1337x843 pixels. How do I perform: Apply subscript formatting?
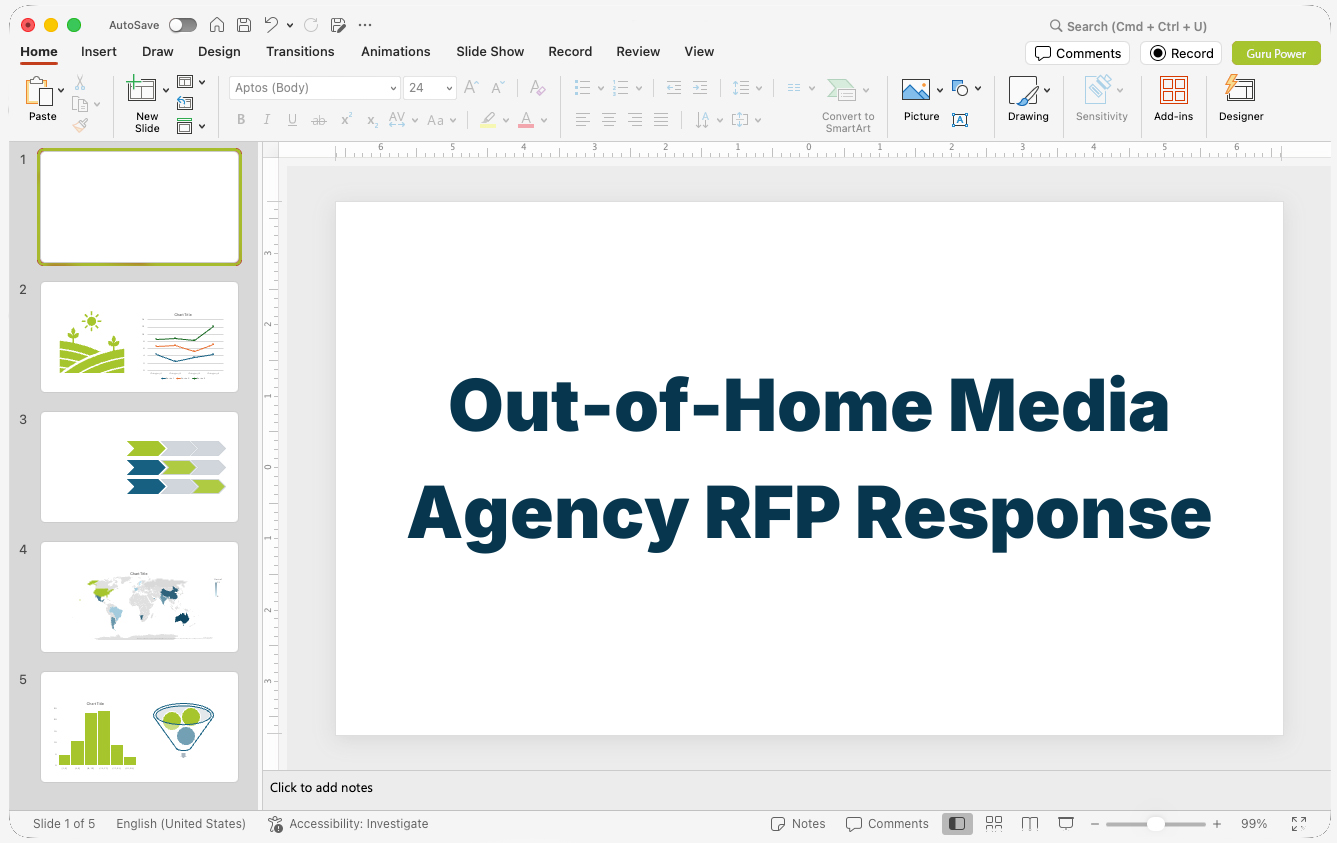372,120
